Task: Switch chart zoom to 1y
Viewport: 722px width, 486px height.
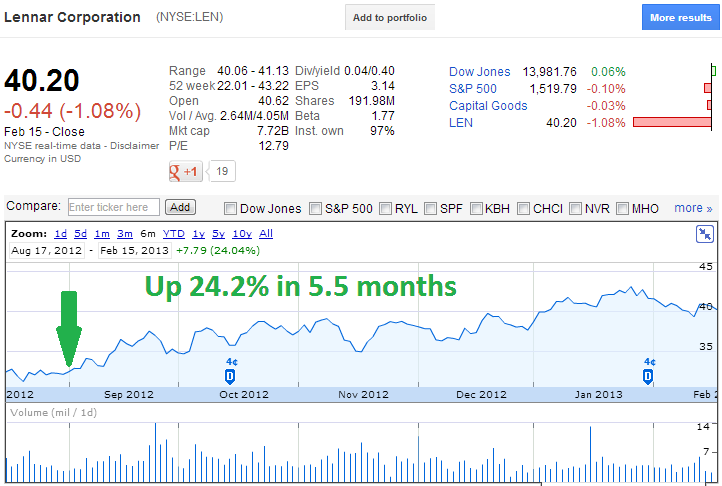Action: (198, 234)
